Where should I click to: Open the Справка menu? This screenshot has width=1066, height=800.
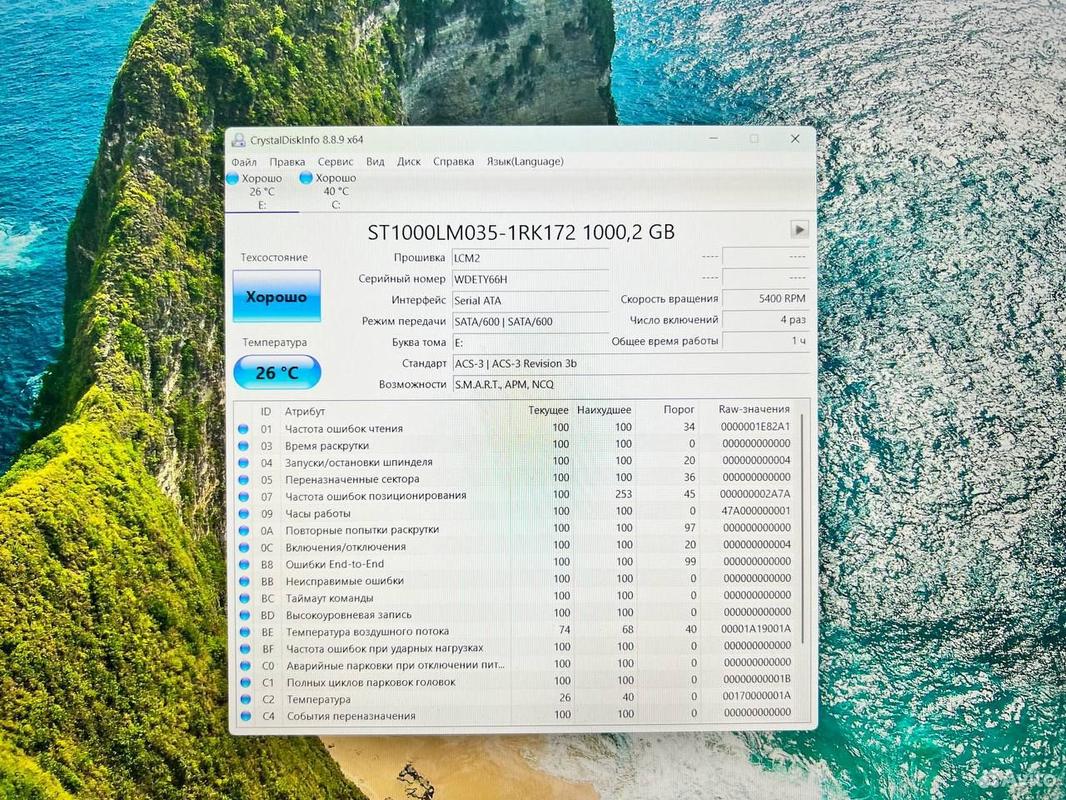coord(453,161)
